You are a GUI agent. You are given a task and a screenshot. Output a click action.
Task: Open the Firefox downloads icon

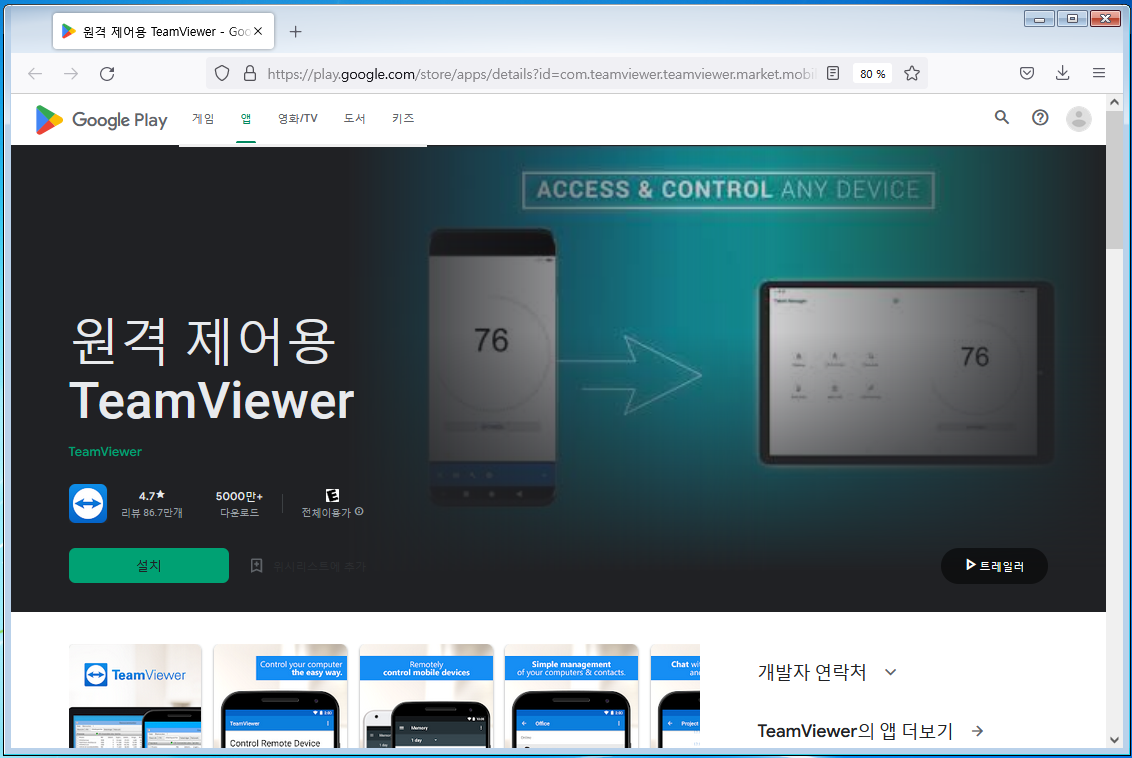click(x=1062, y=73)
